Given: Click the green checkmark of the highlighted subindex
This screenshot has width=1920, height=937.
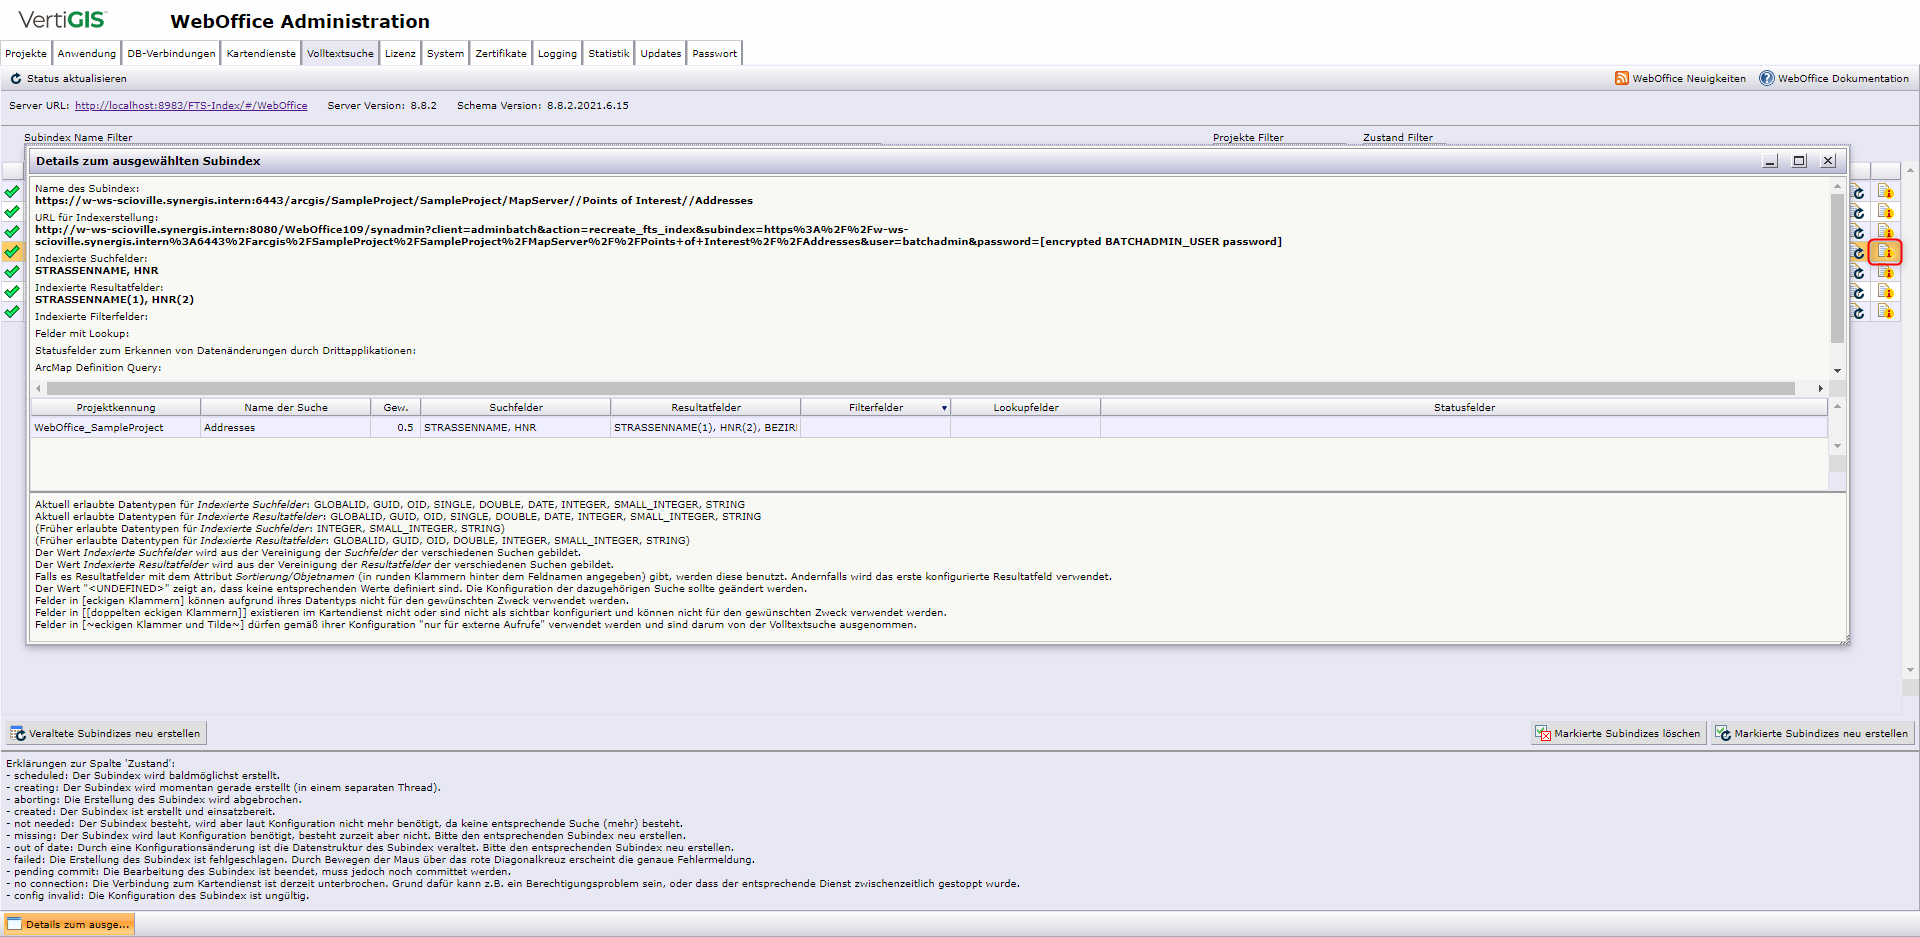Looking at the screenshot, I should 12,252.
